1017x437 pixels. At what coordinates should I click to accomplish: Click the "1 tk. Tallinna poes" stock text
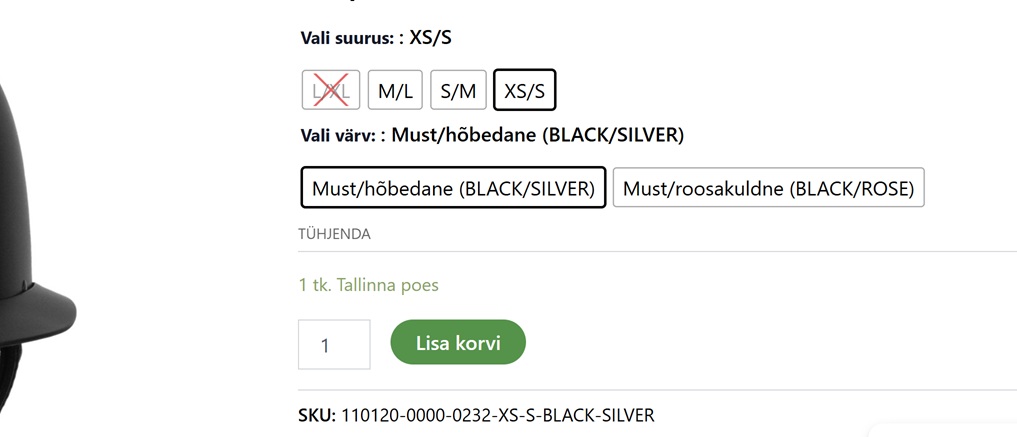pos(368,285)
